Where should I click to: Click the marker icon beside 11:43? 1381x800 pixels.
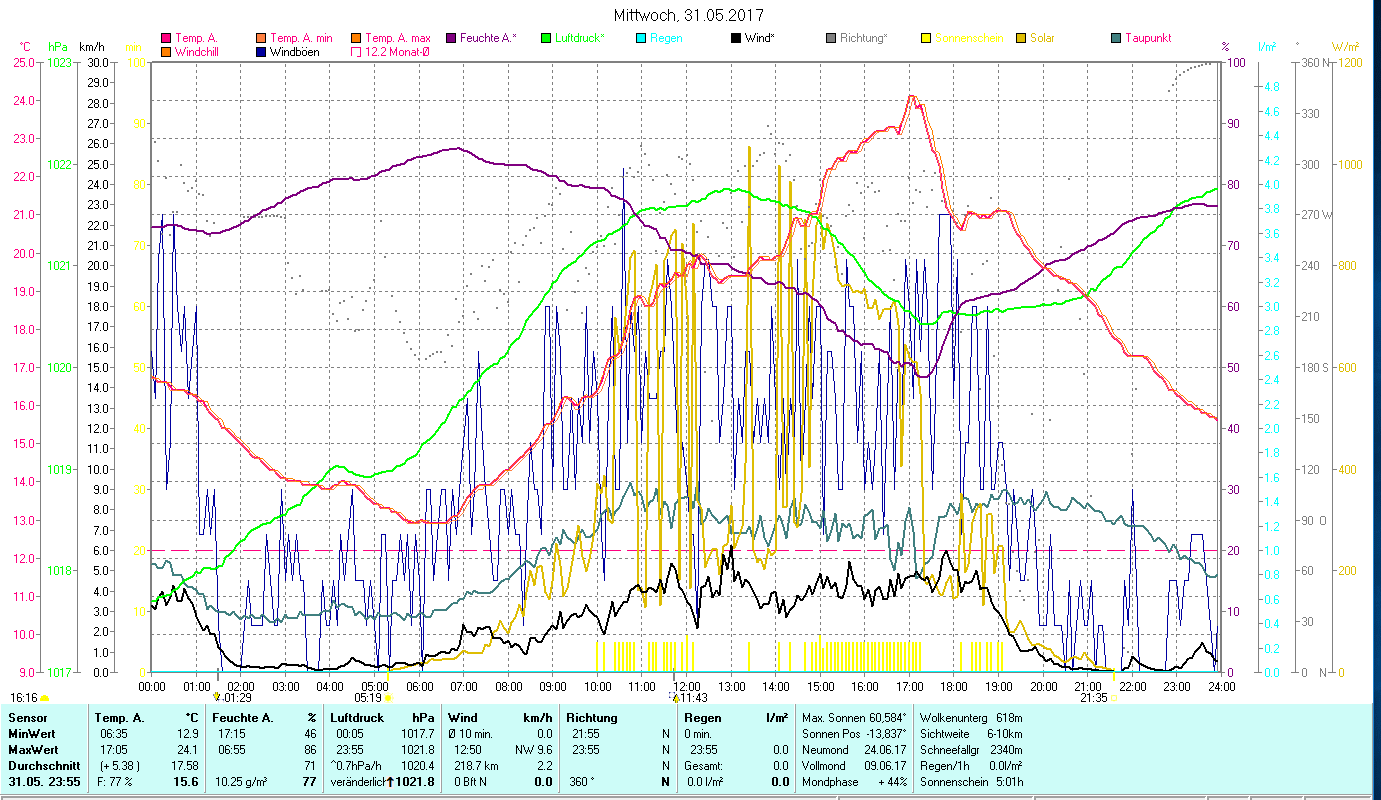pyautogui.click(x=676, y=697)
